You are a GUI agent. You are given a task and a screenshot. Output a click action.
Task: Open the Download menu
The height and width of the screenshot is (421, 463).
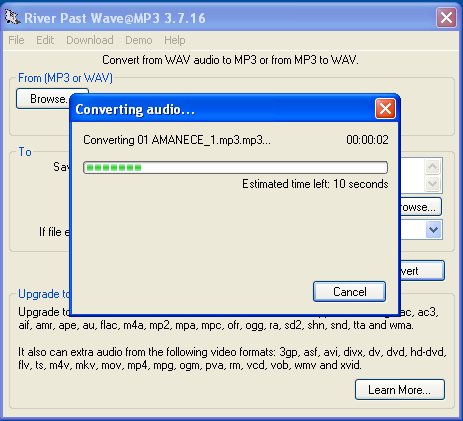(x=90, y=40)
